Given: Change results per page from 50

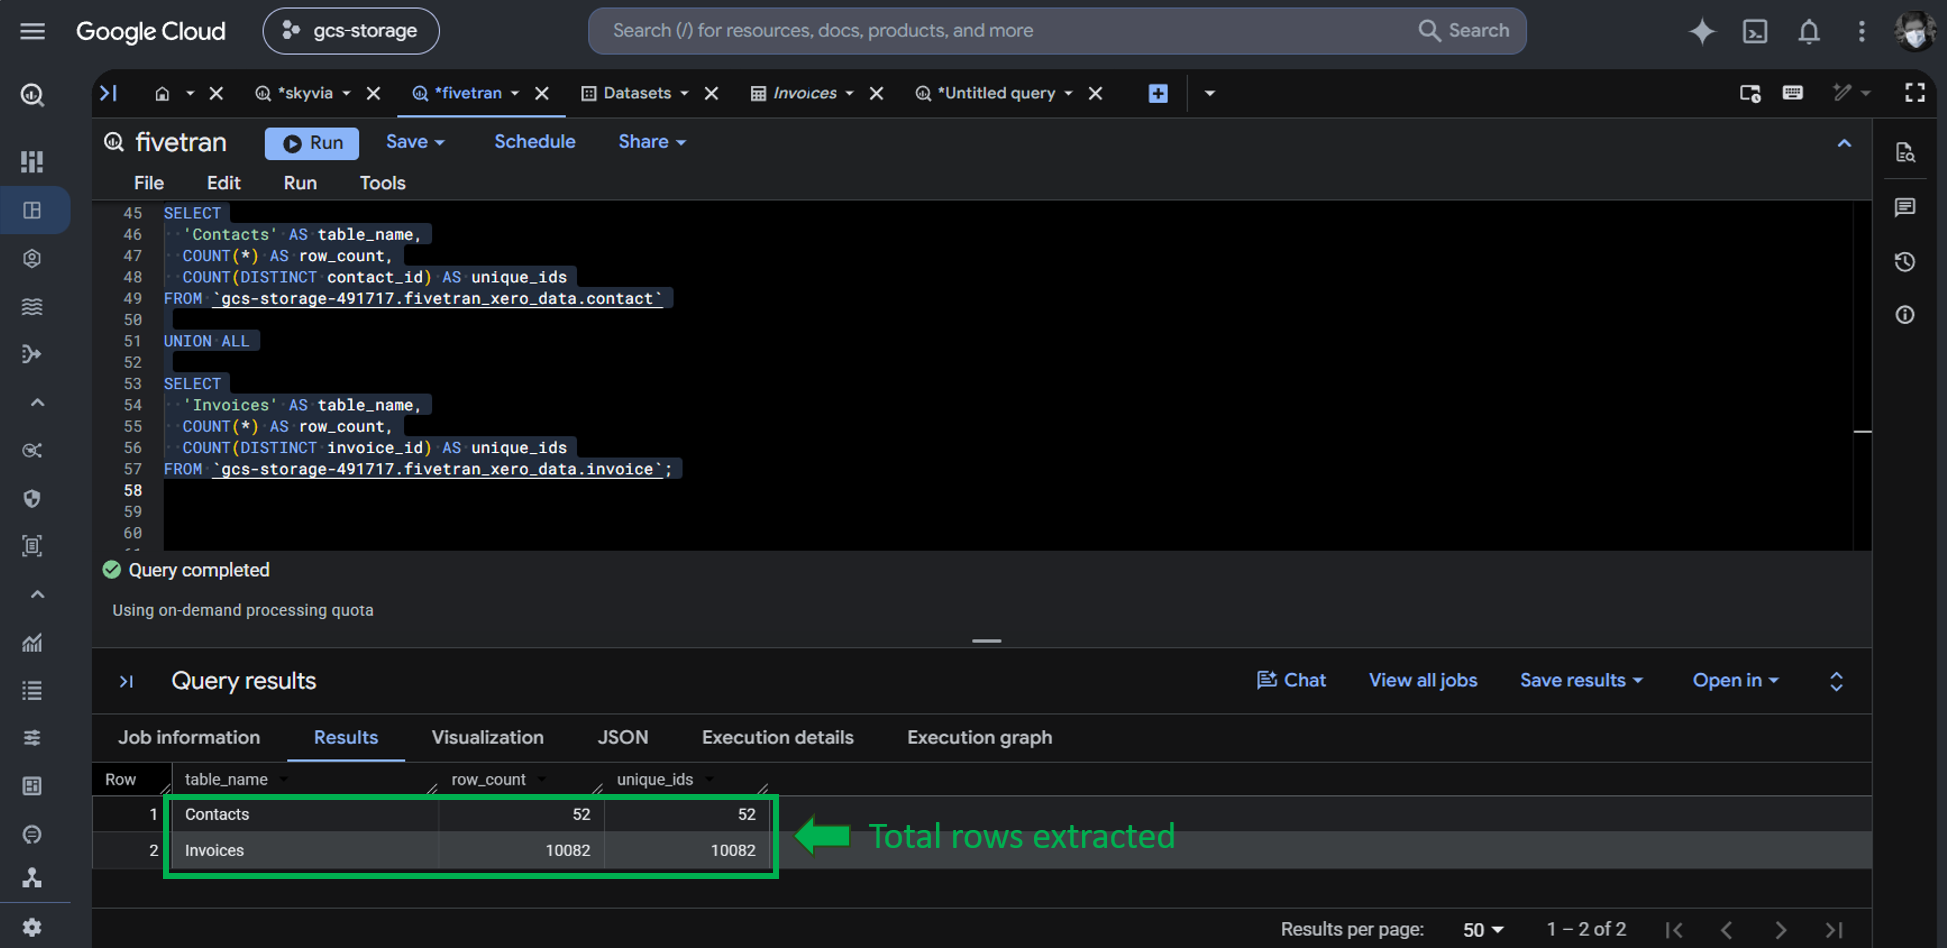Looking at the screenshot, I should 1483,930.
